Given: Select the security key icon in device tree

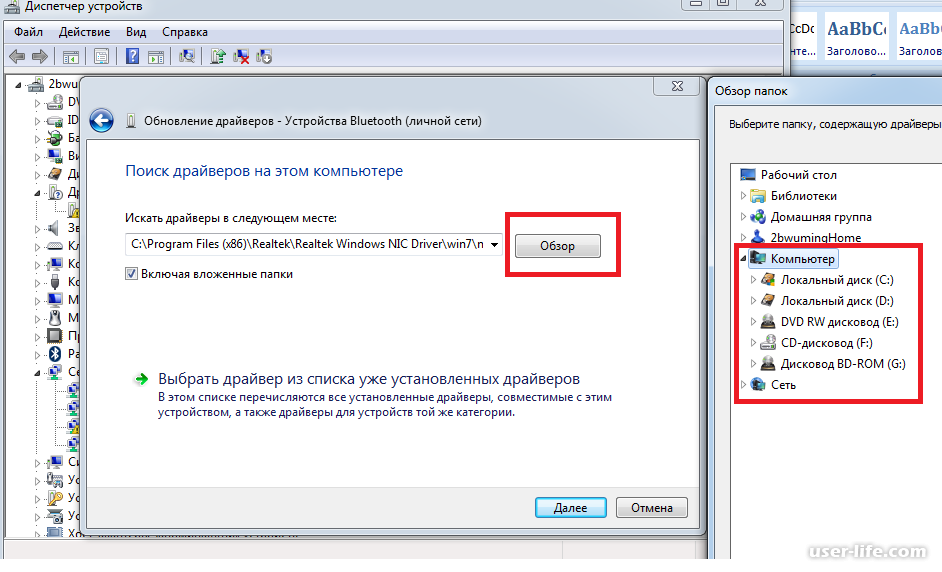Looking at the screenshot, I should pos(55,497).
